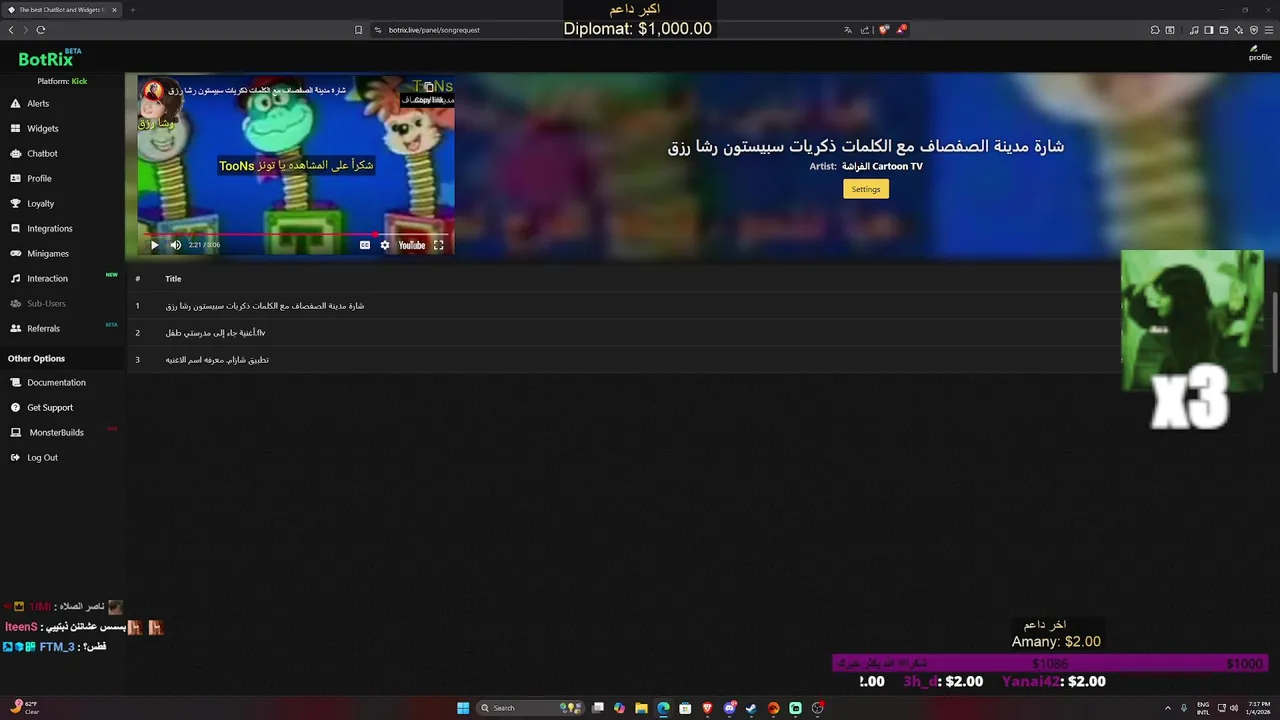
Task: Open YouTube player settings gear
Action: (x=385, y=245)
